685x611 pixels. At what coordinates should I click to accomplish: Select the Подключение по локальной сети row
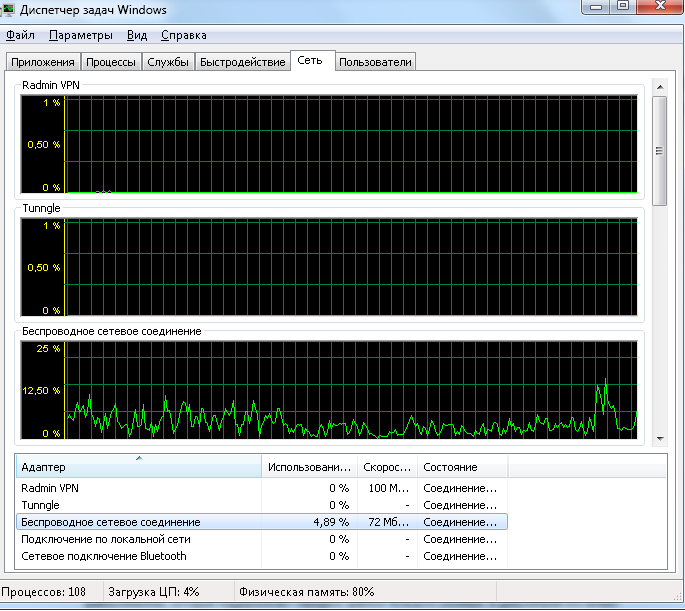262,539
